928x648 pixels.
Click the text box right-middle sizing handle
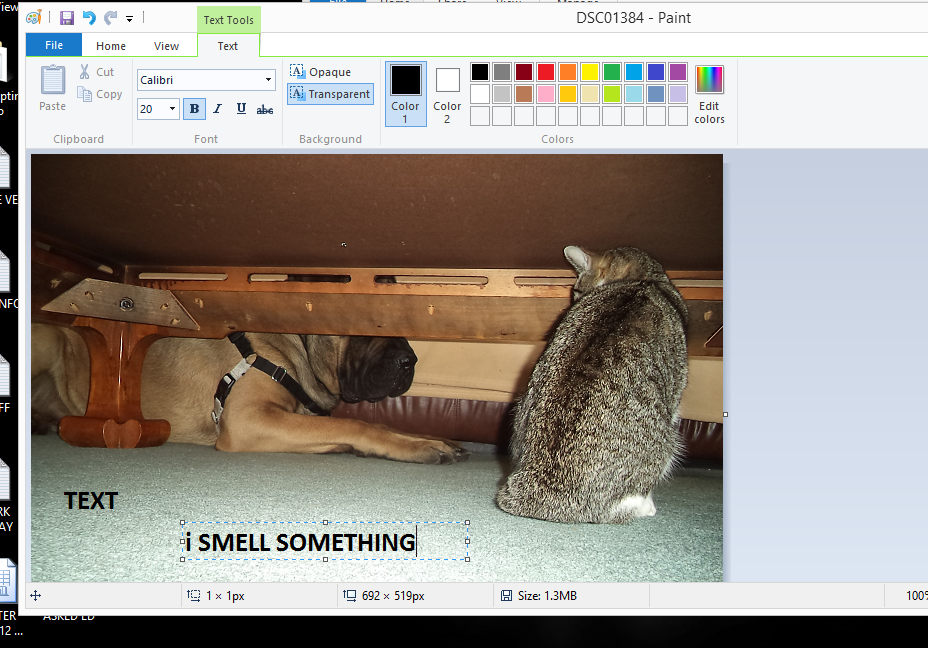(468, 541)
